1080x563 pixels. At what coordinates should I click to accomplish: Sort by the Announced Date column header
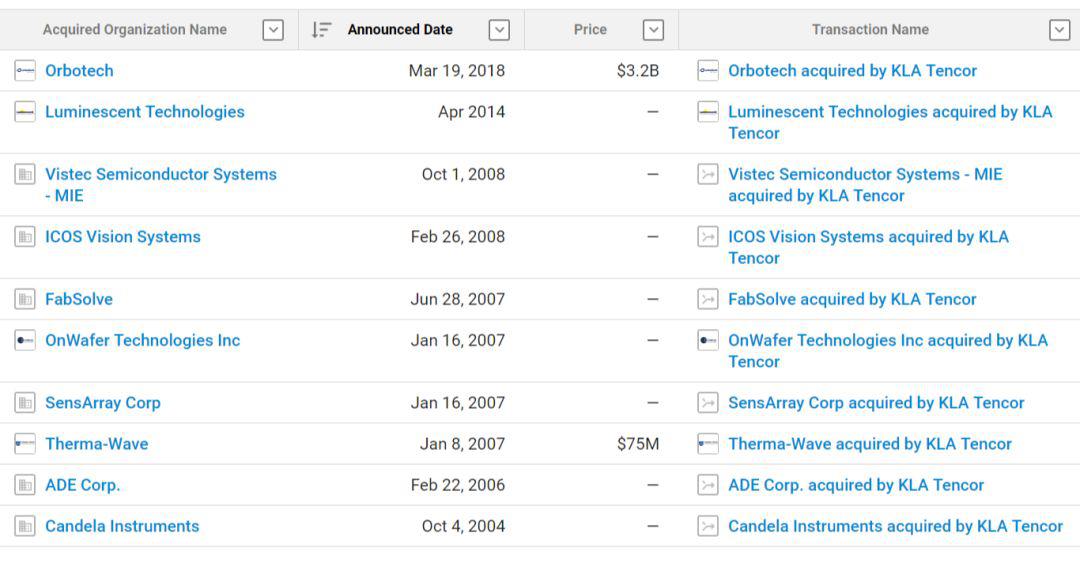(400, 30)
